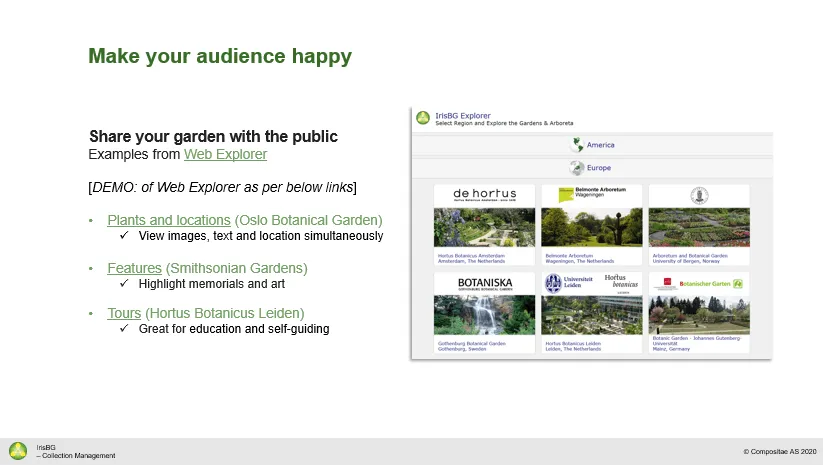Open the de hortus Amsterdam garden photo

tap(484, 227)
